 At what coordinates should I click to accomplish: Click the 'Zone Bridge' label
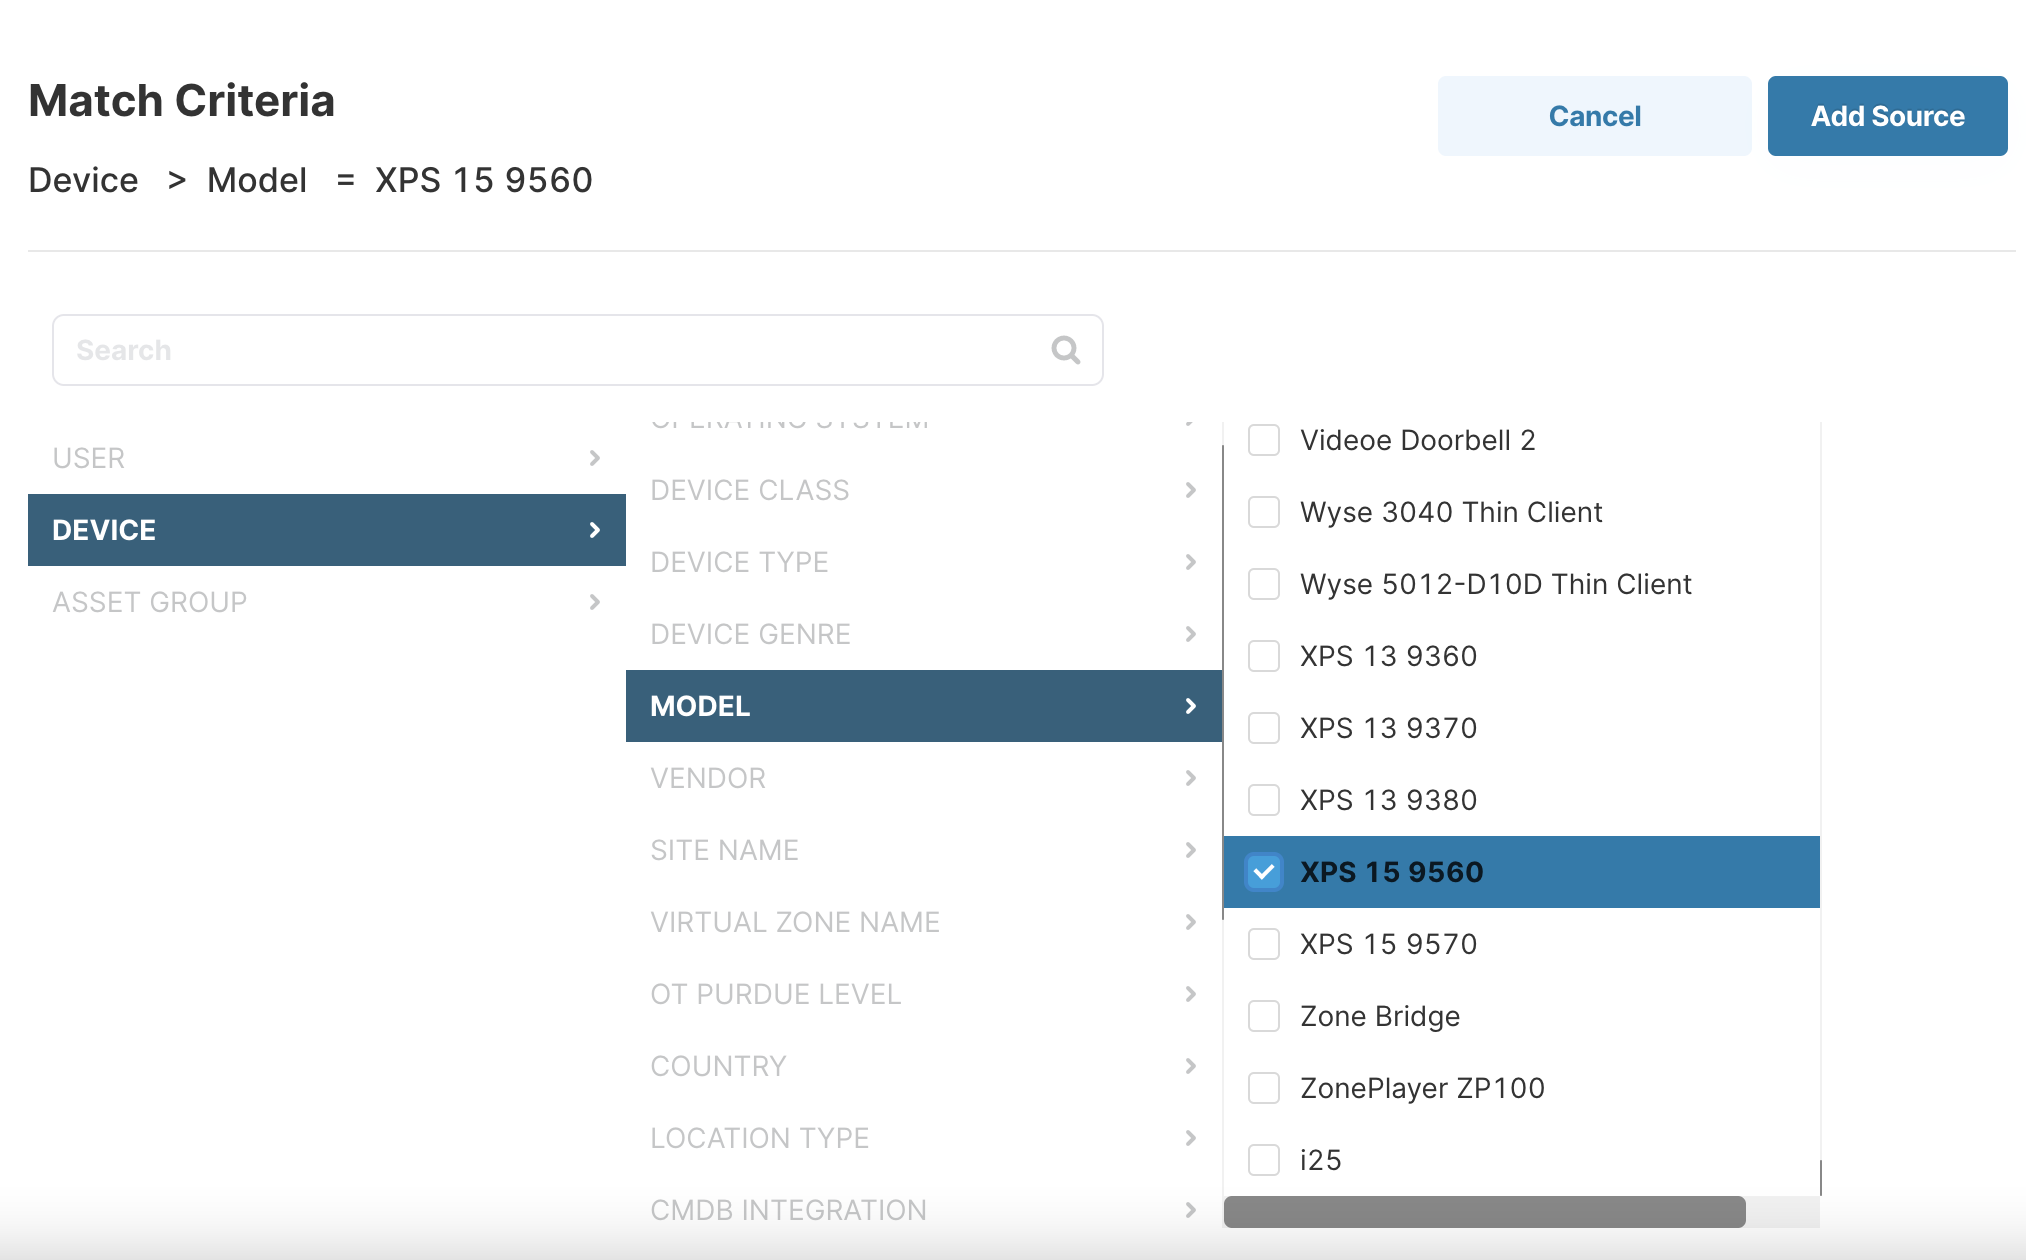coord(1380,1016)
